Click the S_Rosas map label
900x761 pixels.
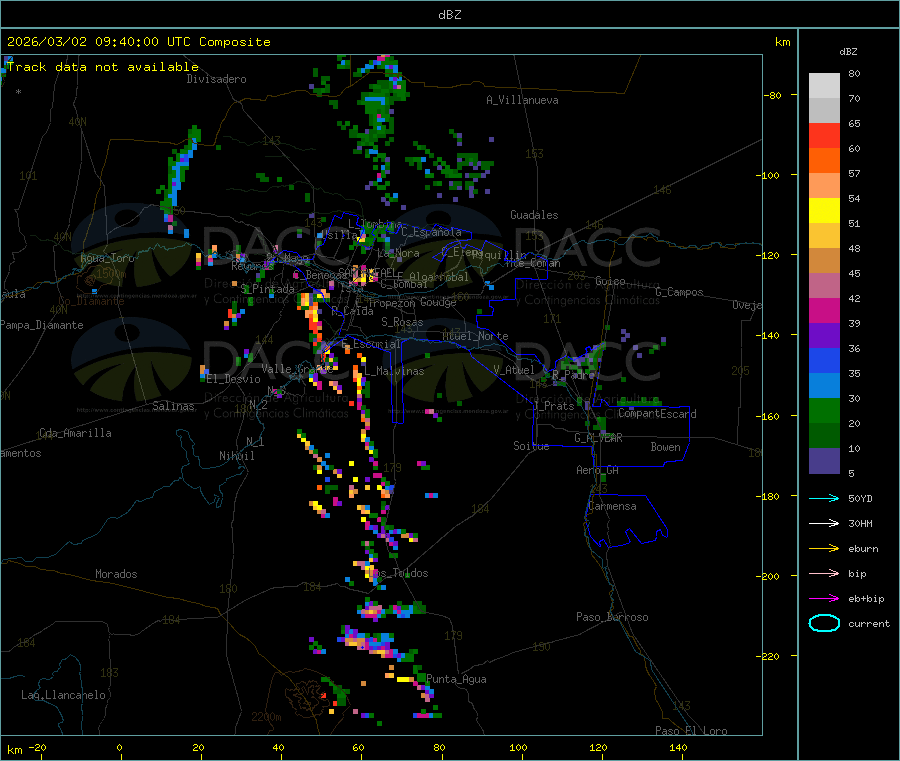point(402,322)
